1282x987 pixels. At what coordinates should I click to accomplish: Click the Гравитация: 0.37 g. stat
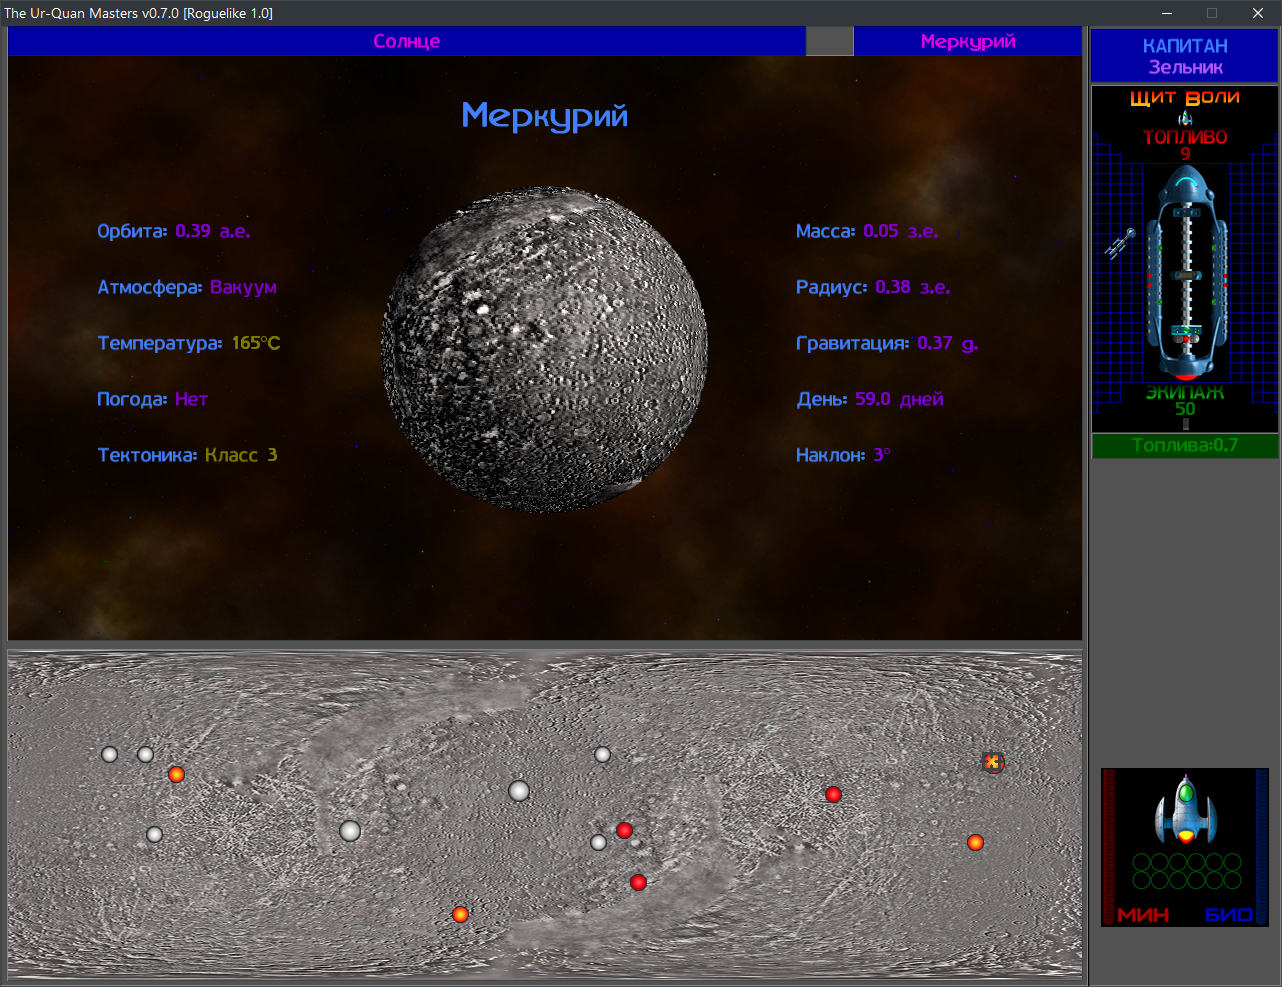[x=887, y=343]
